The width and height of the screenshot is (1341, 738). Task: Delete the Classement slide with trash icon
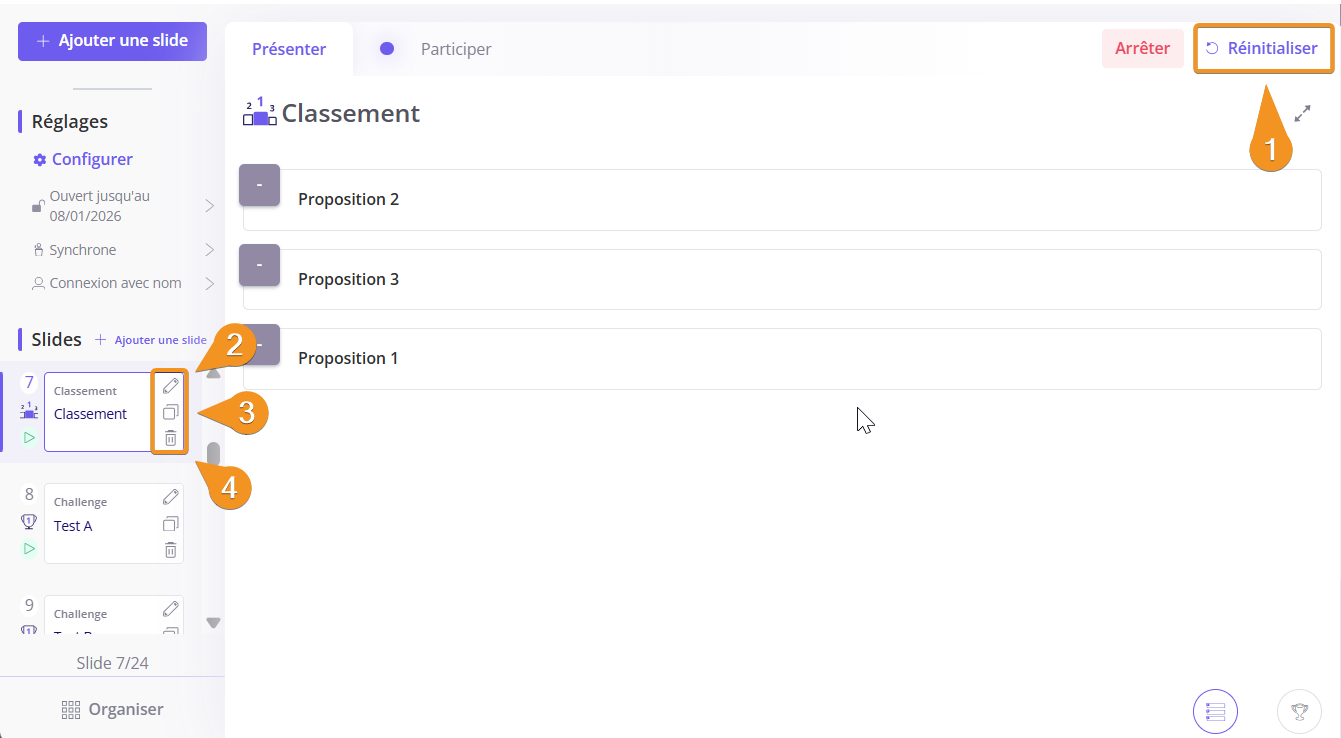pyautogui.click(x=171, y=438)
